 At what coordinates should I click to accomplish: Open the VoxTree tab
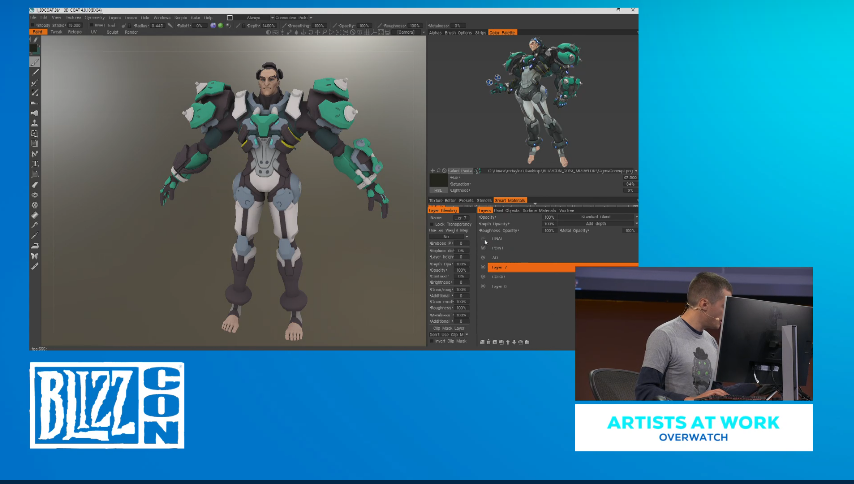tap(566, 210)
